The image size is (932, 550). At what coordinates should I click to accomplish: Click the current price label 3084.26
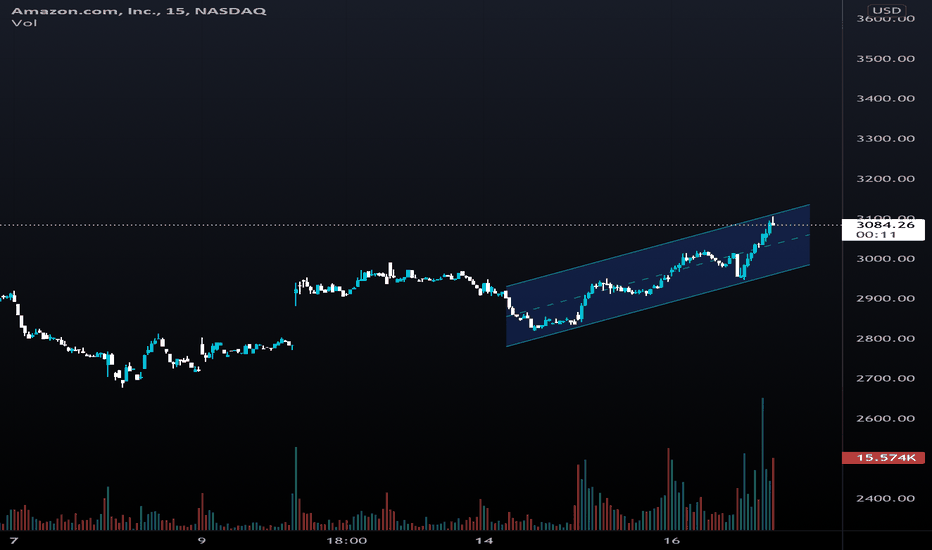tap(885, 225)
